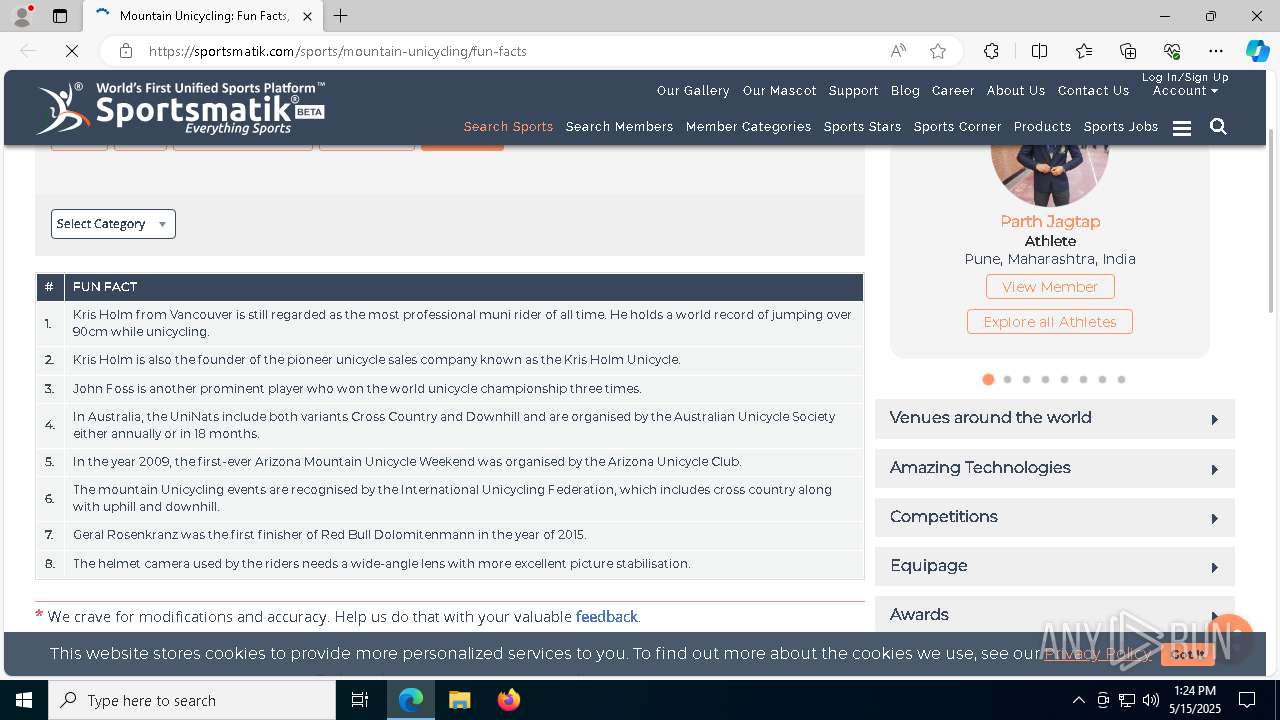The height and width of the screenshot is (720, 1280).
Task: Select the last carousel dot
Action: point(1121,379)
